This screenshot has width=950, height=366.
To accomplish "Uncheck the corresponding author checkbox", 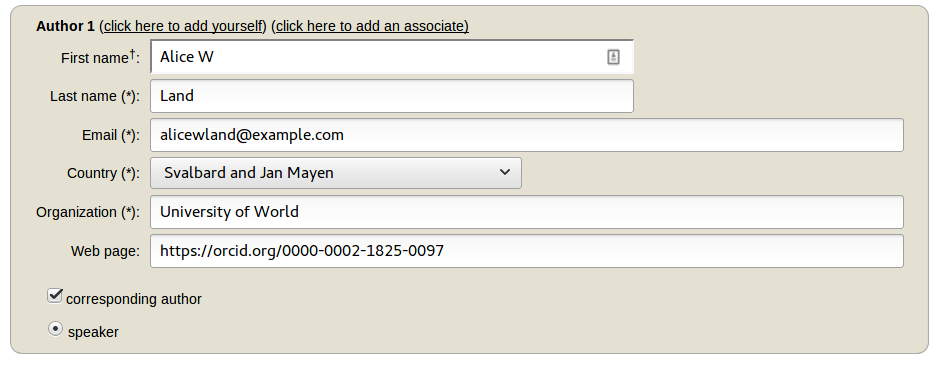I will click(55, 296).
